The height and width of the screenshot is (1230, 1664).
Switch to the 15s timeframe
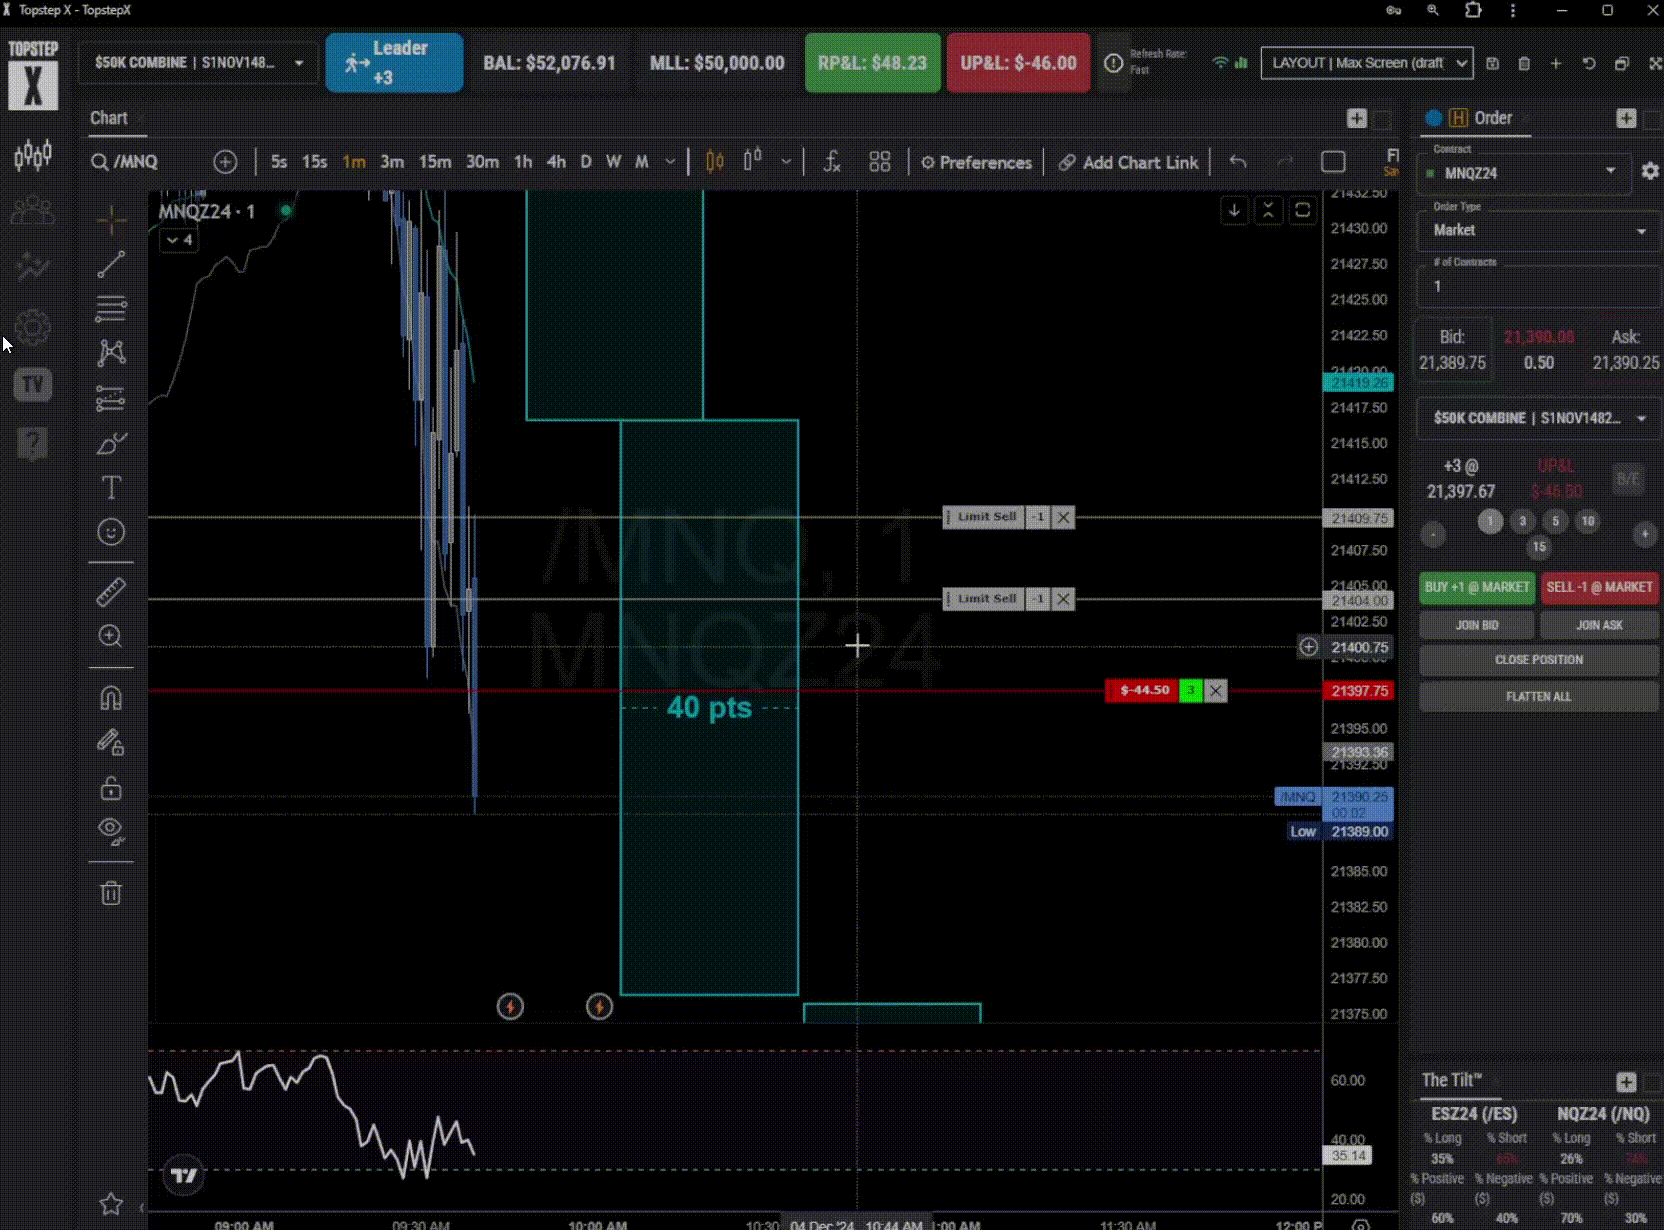coord(315,162)
